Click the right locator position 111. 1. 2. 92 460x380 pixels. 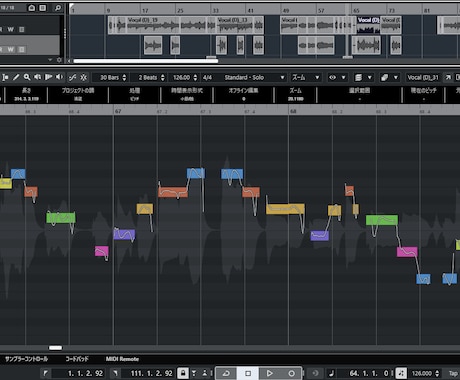click(x=152, y=373)
